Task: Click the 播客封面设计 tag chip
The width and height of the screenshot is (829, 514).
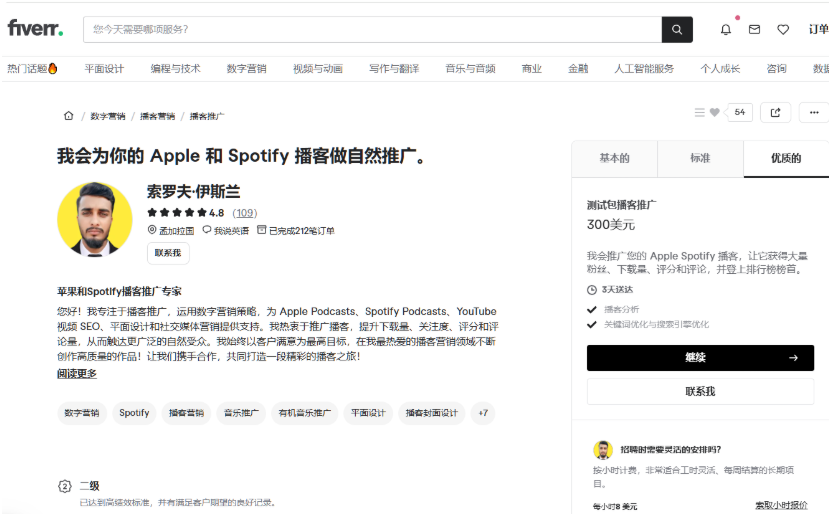Action: click(x=431, y=413)
